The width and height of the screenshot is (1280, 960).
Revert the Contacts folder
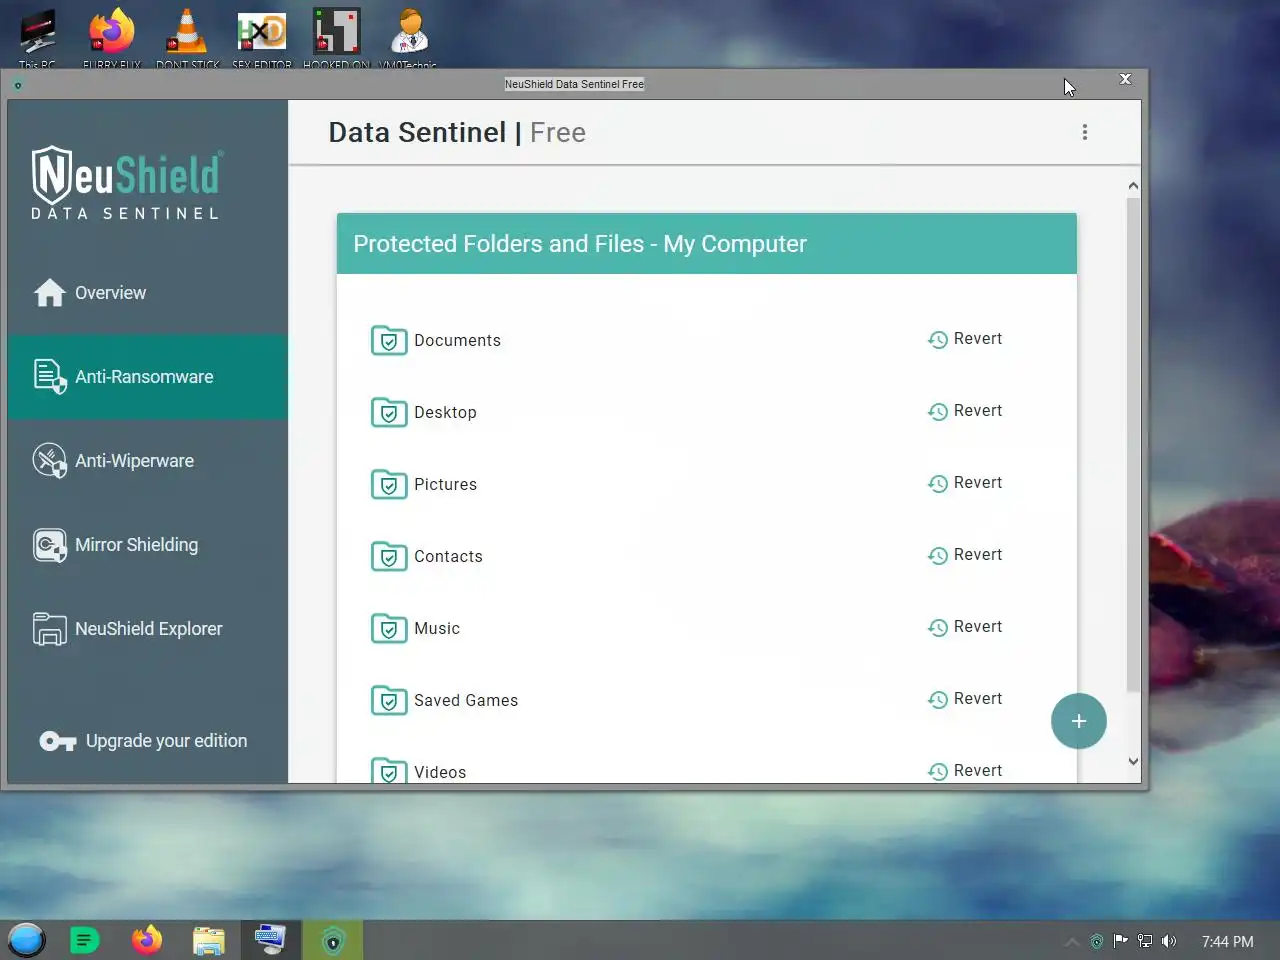tap(965, 555)
